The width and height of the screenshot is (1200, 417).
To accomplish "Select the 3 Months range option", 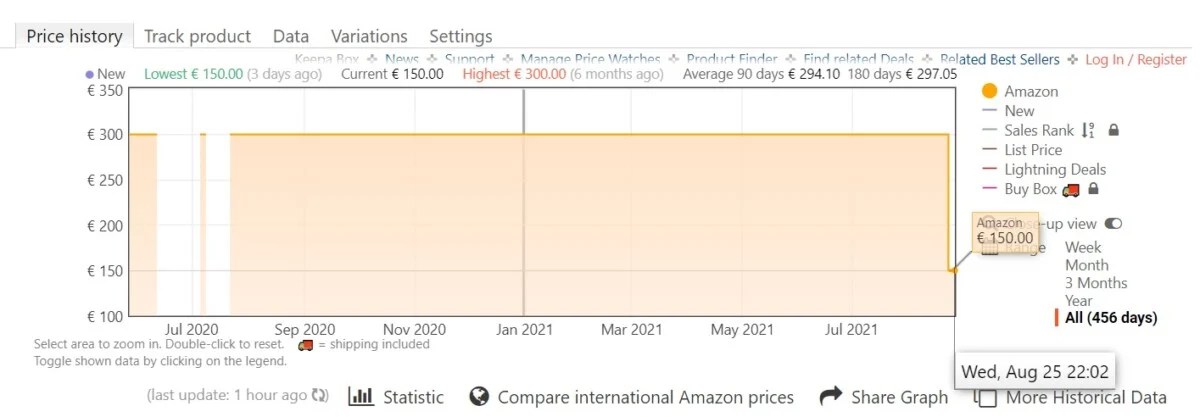I will pyautogui.click(x=1096, y=283).
